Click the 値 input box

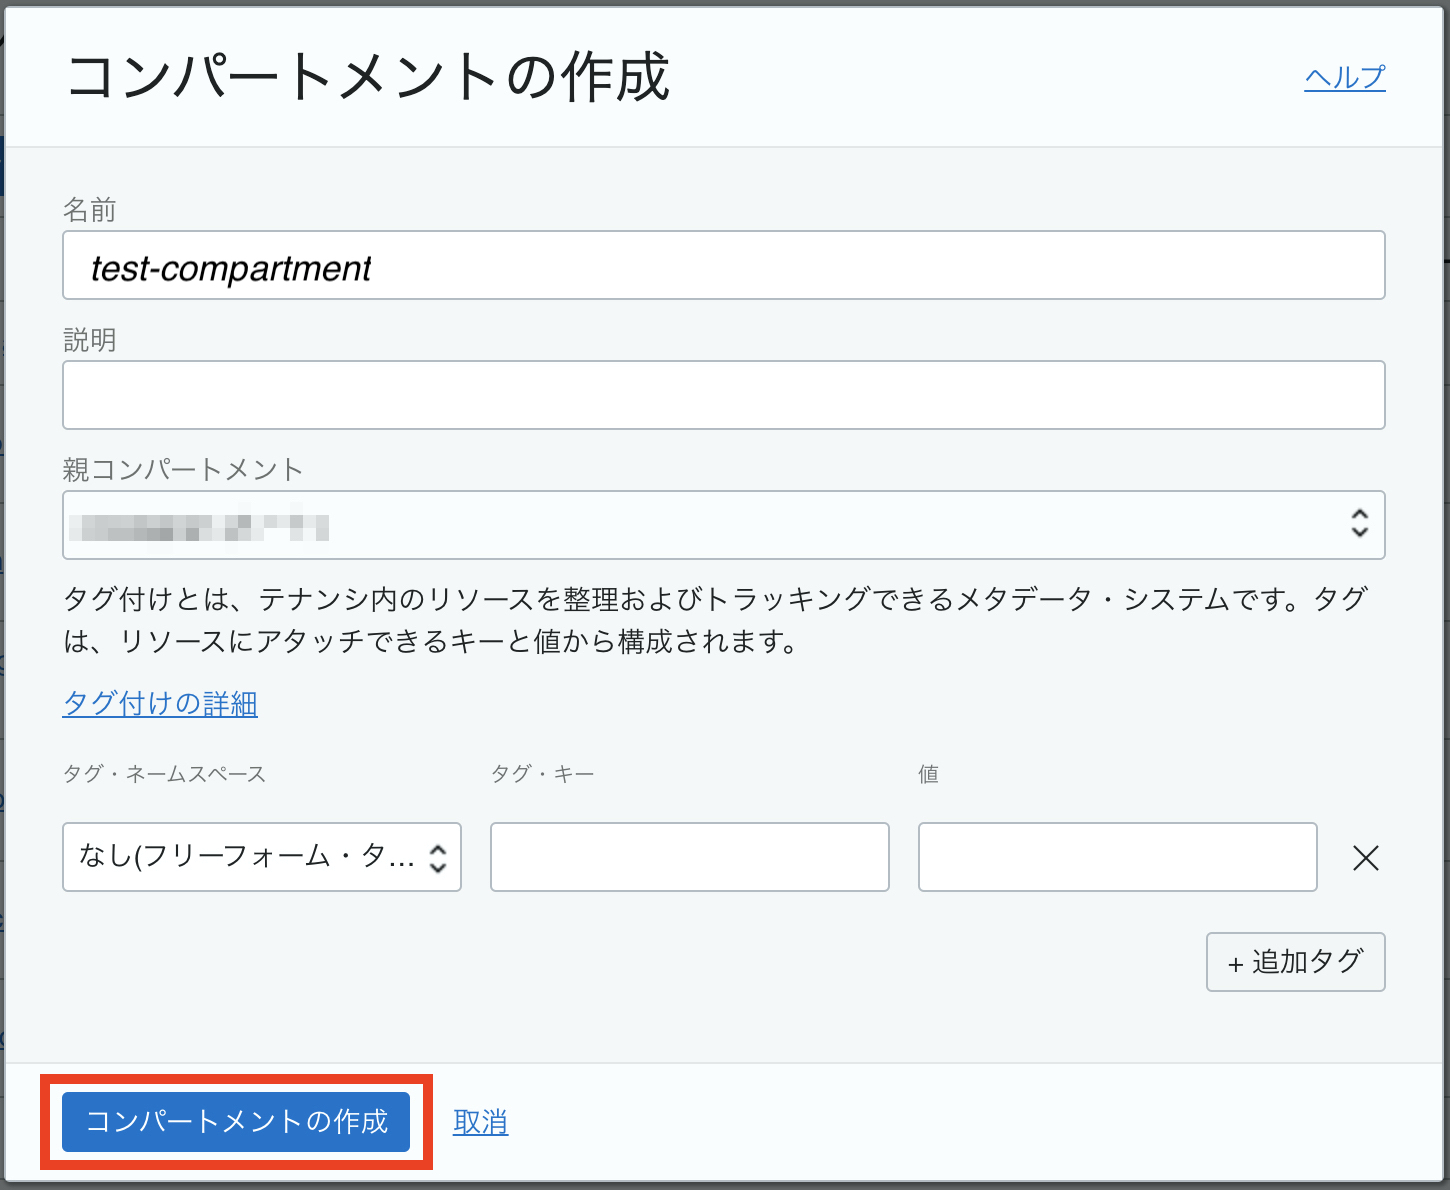coord(1117,857)
